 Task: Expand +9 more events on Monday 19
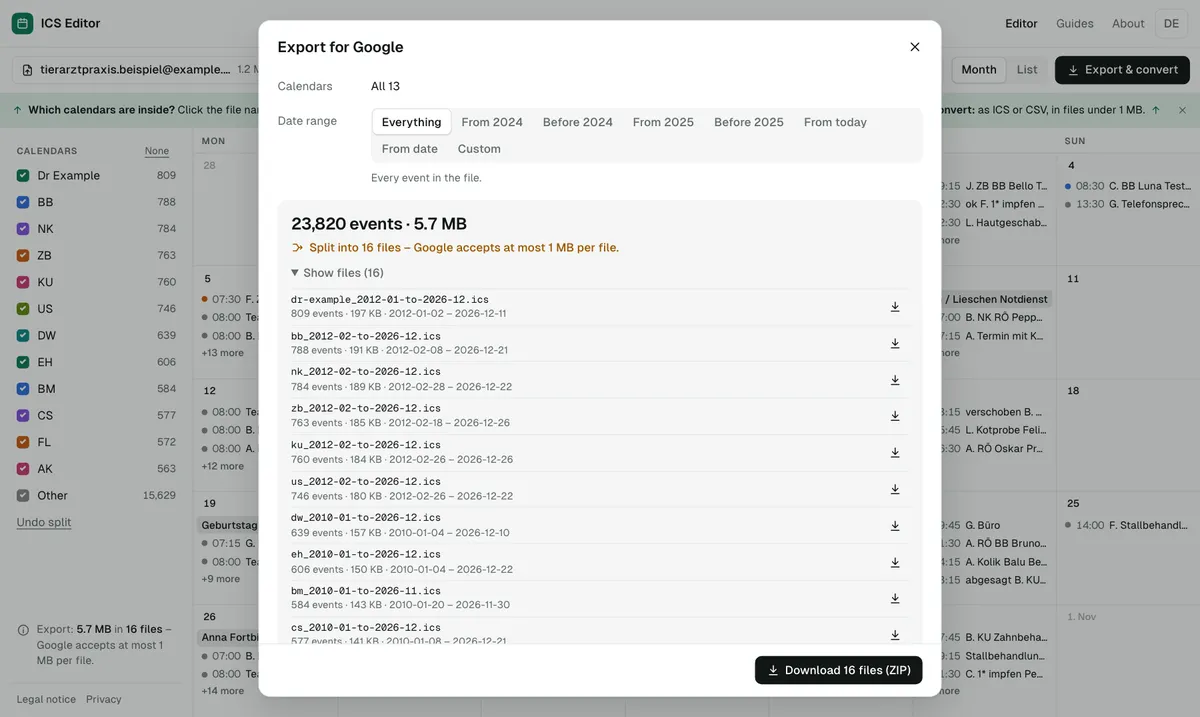221,579
